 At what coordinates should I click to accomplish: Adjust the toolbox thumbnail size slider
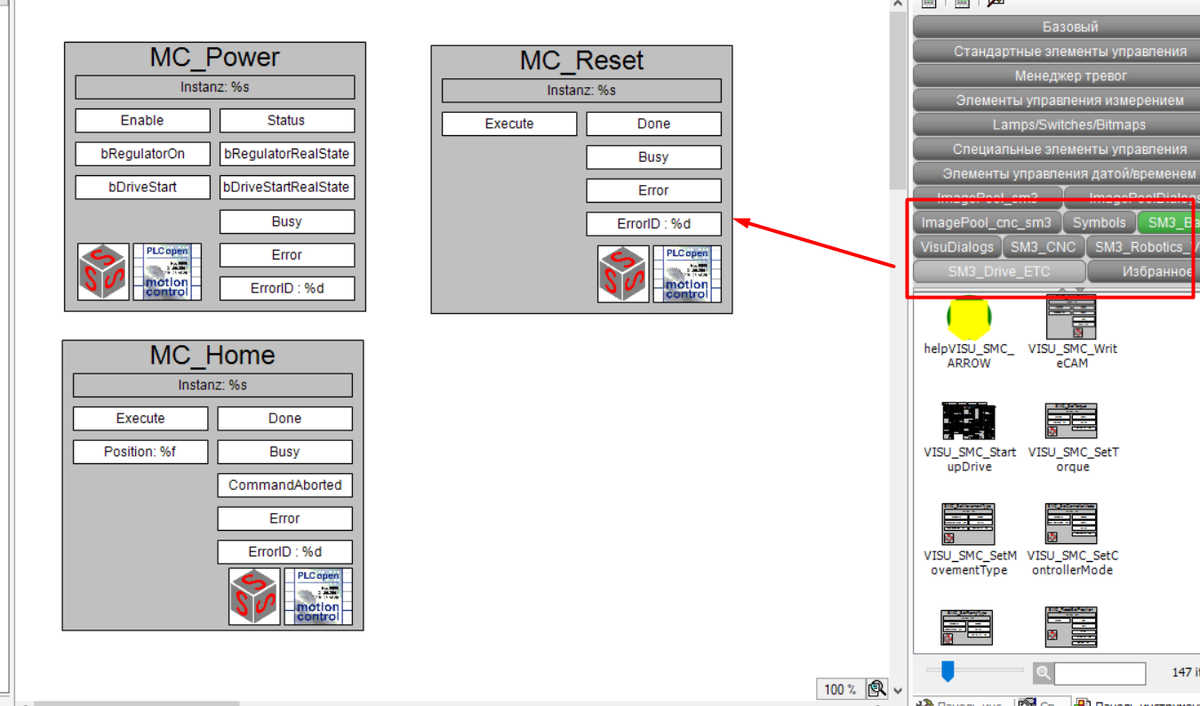(x=948, y=672)
